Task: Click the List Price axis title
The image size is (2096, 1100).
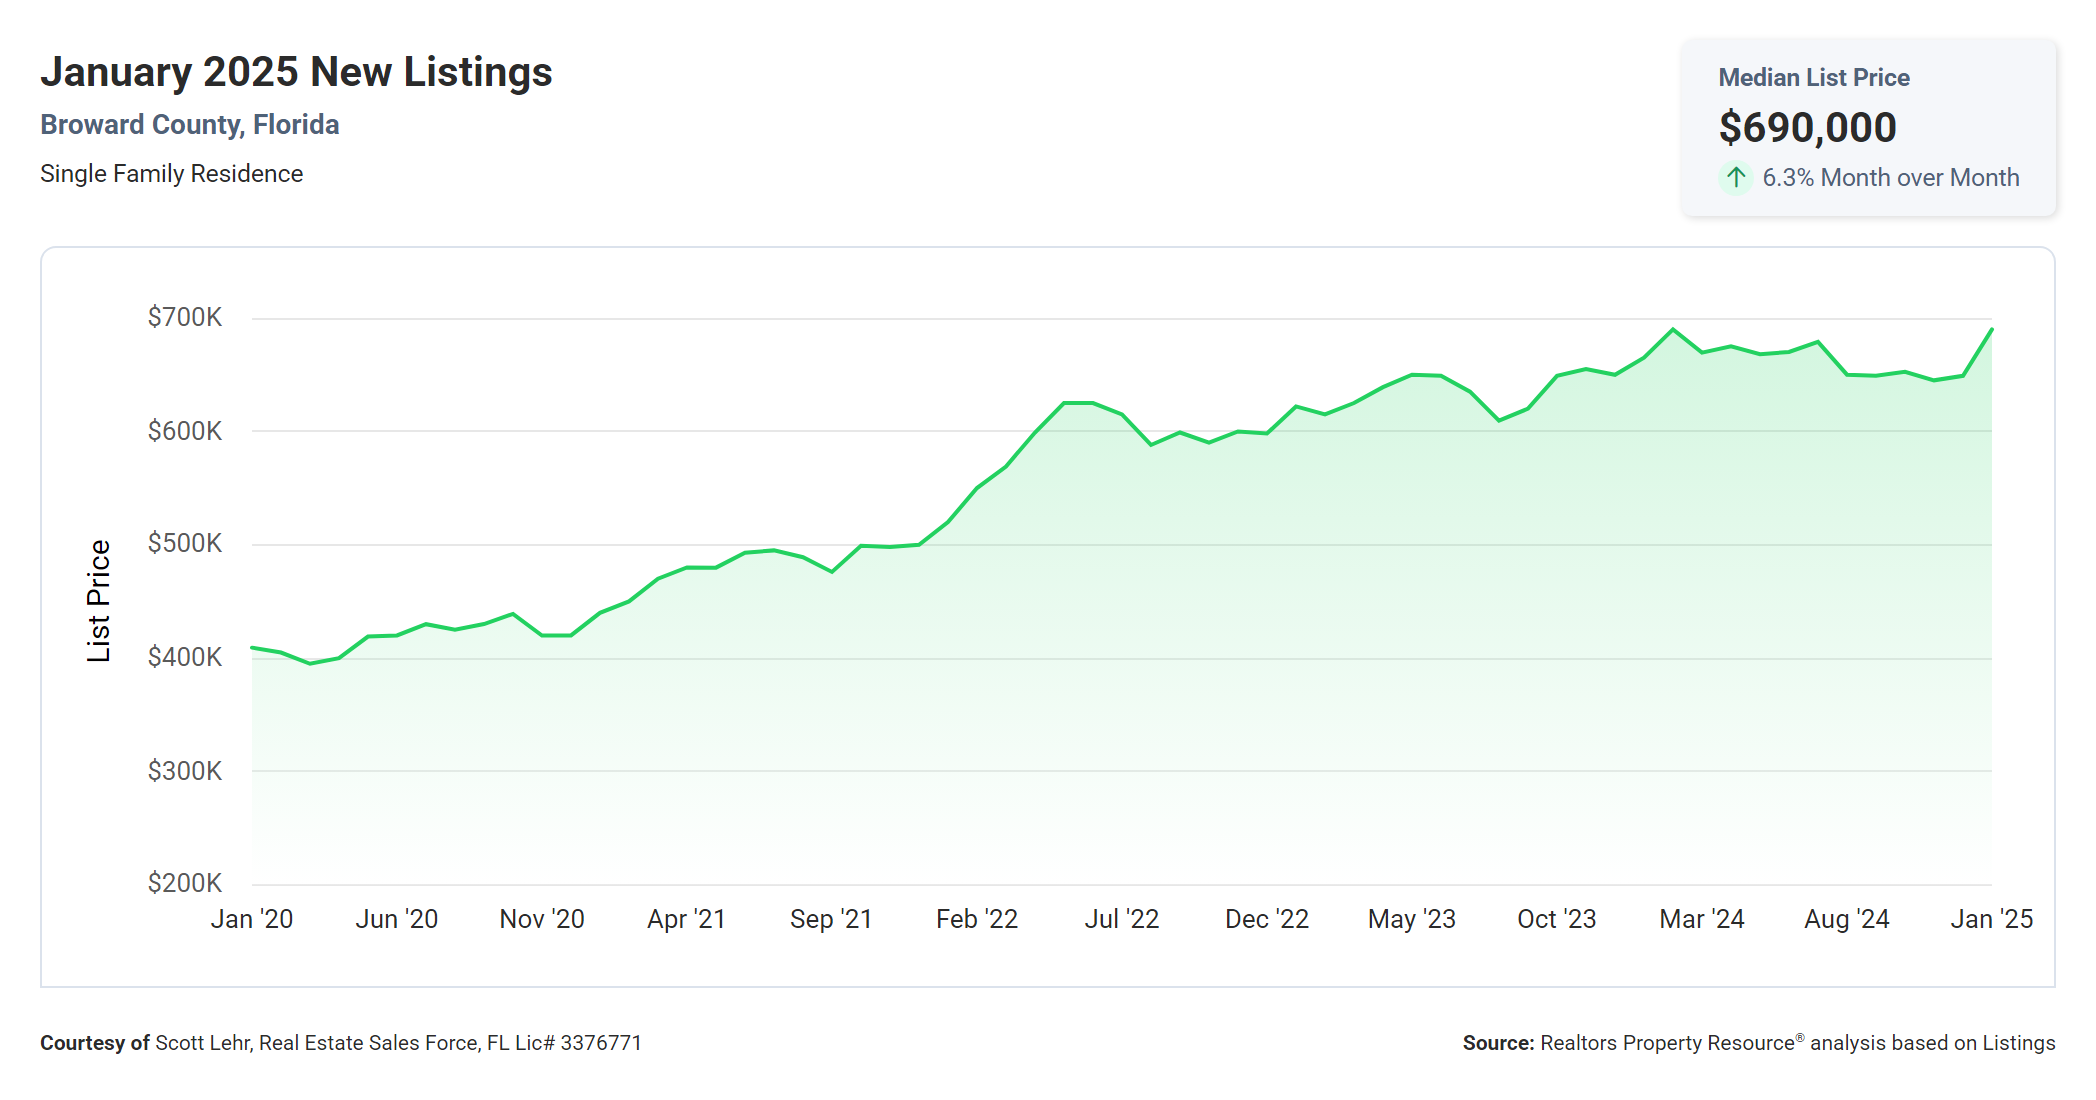Action: (99, 601)
